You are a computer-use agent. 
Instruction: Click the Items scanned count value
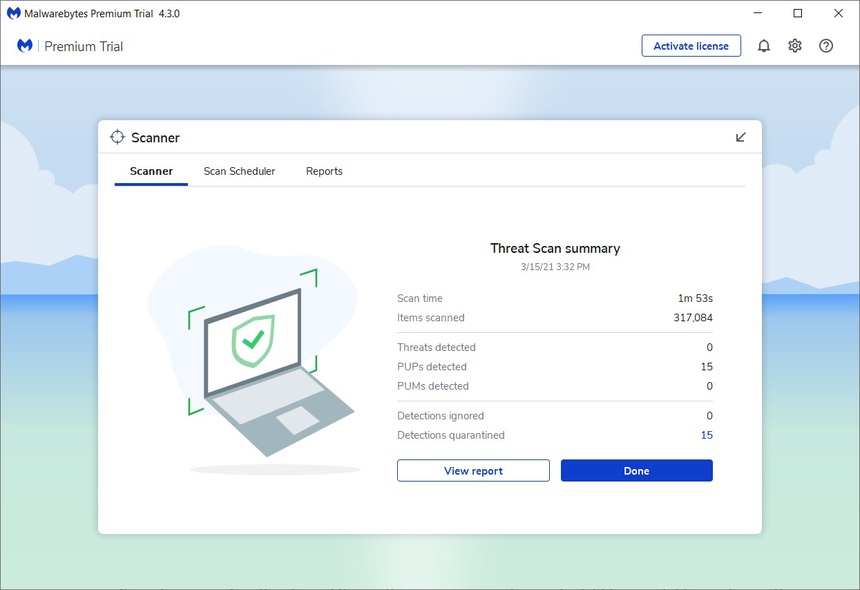(x=694, y=317)
